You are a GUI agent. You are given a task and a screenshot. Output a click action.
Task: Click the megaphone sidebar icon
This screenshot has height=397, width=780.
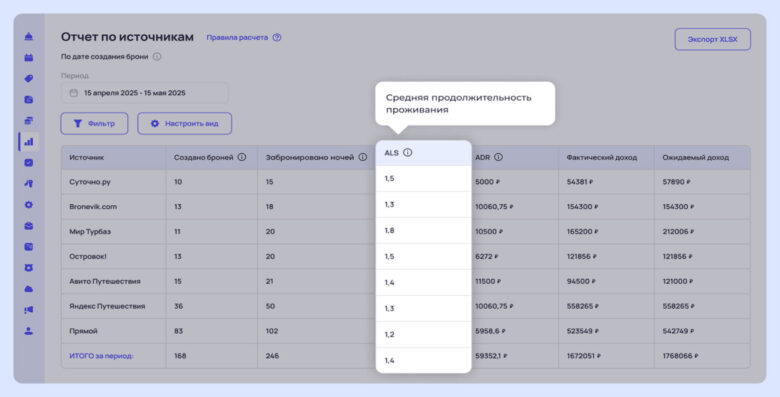coord(29,310)
